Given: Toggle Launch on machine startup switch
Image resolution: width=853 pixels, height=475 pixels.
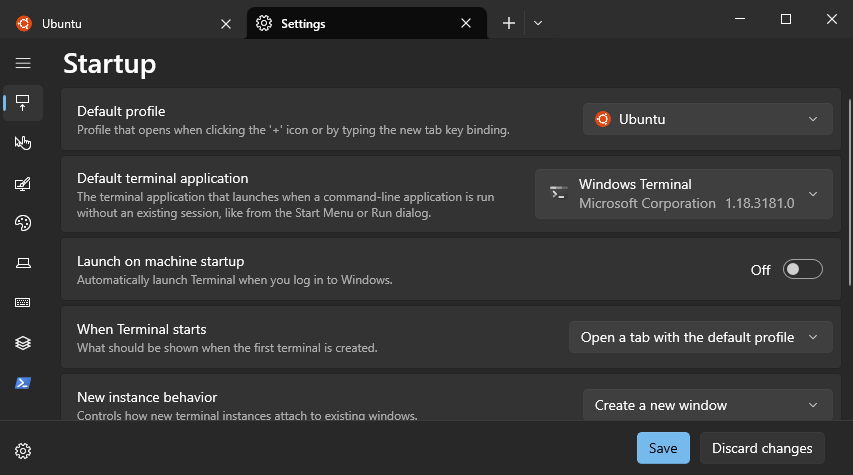Looking at the screenshot, I should point(802,269).
